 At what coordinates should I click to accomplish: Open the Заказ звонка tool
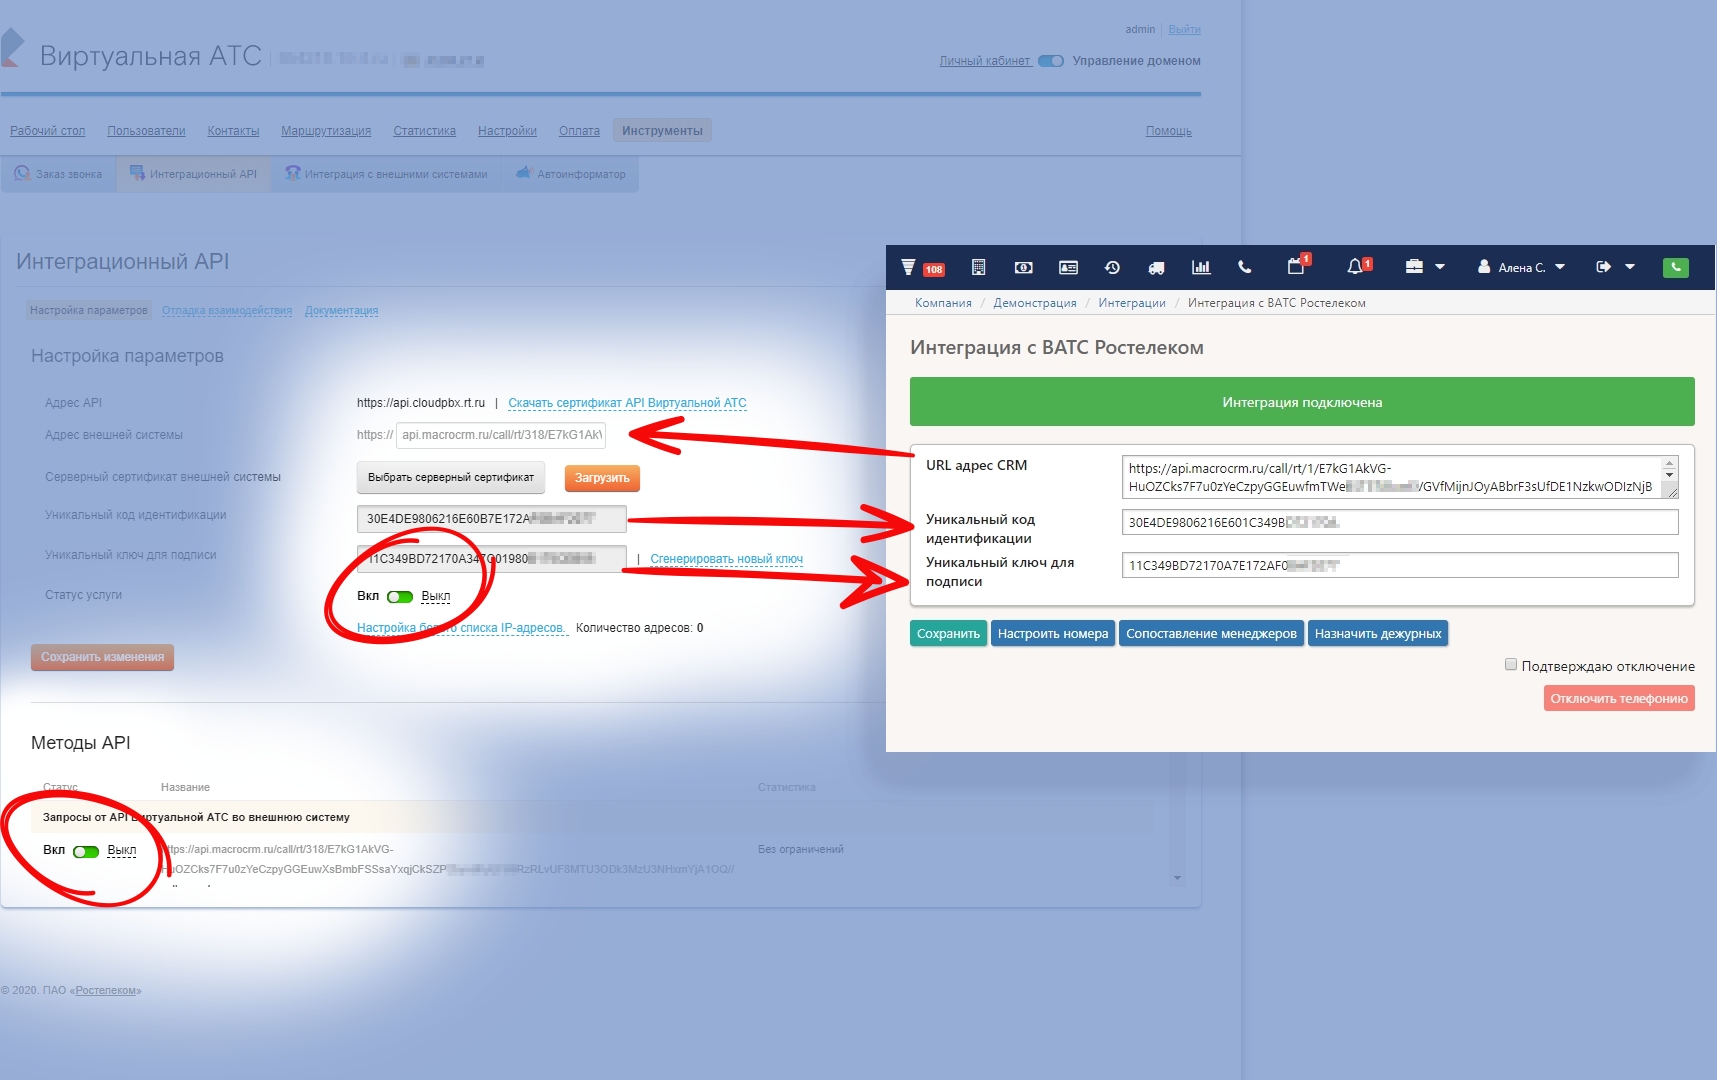(58, 174)
